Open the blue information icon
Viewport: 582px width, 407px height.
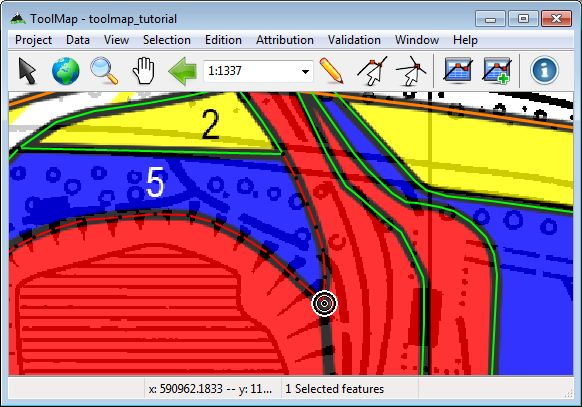click(x=545, y=70)
